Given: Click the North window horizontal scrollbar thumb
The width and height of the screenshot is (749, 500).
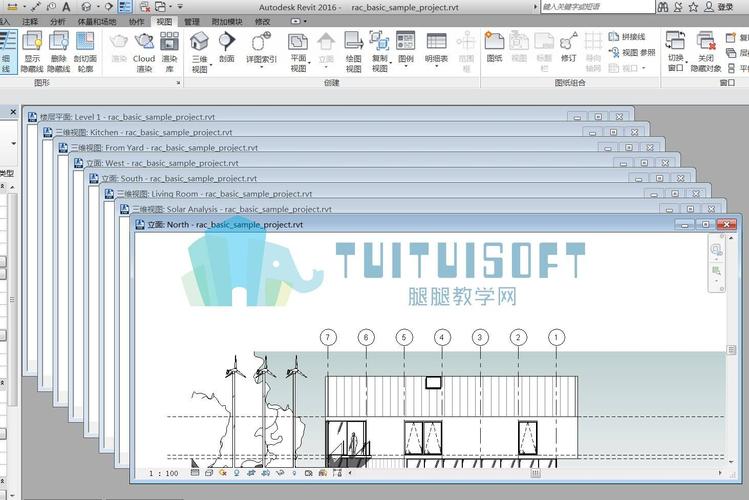Looking at the screenshot, I should (535, 473).
